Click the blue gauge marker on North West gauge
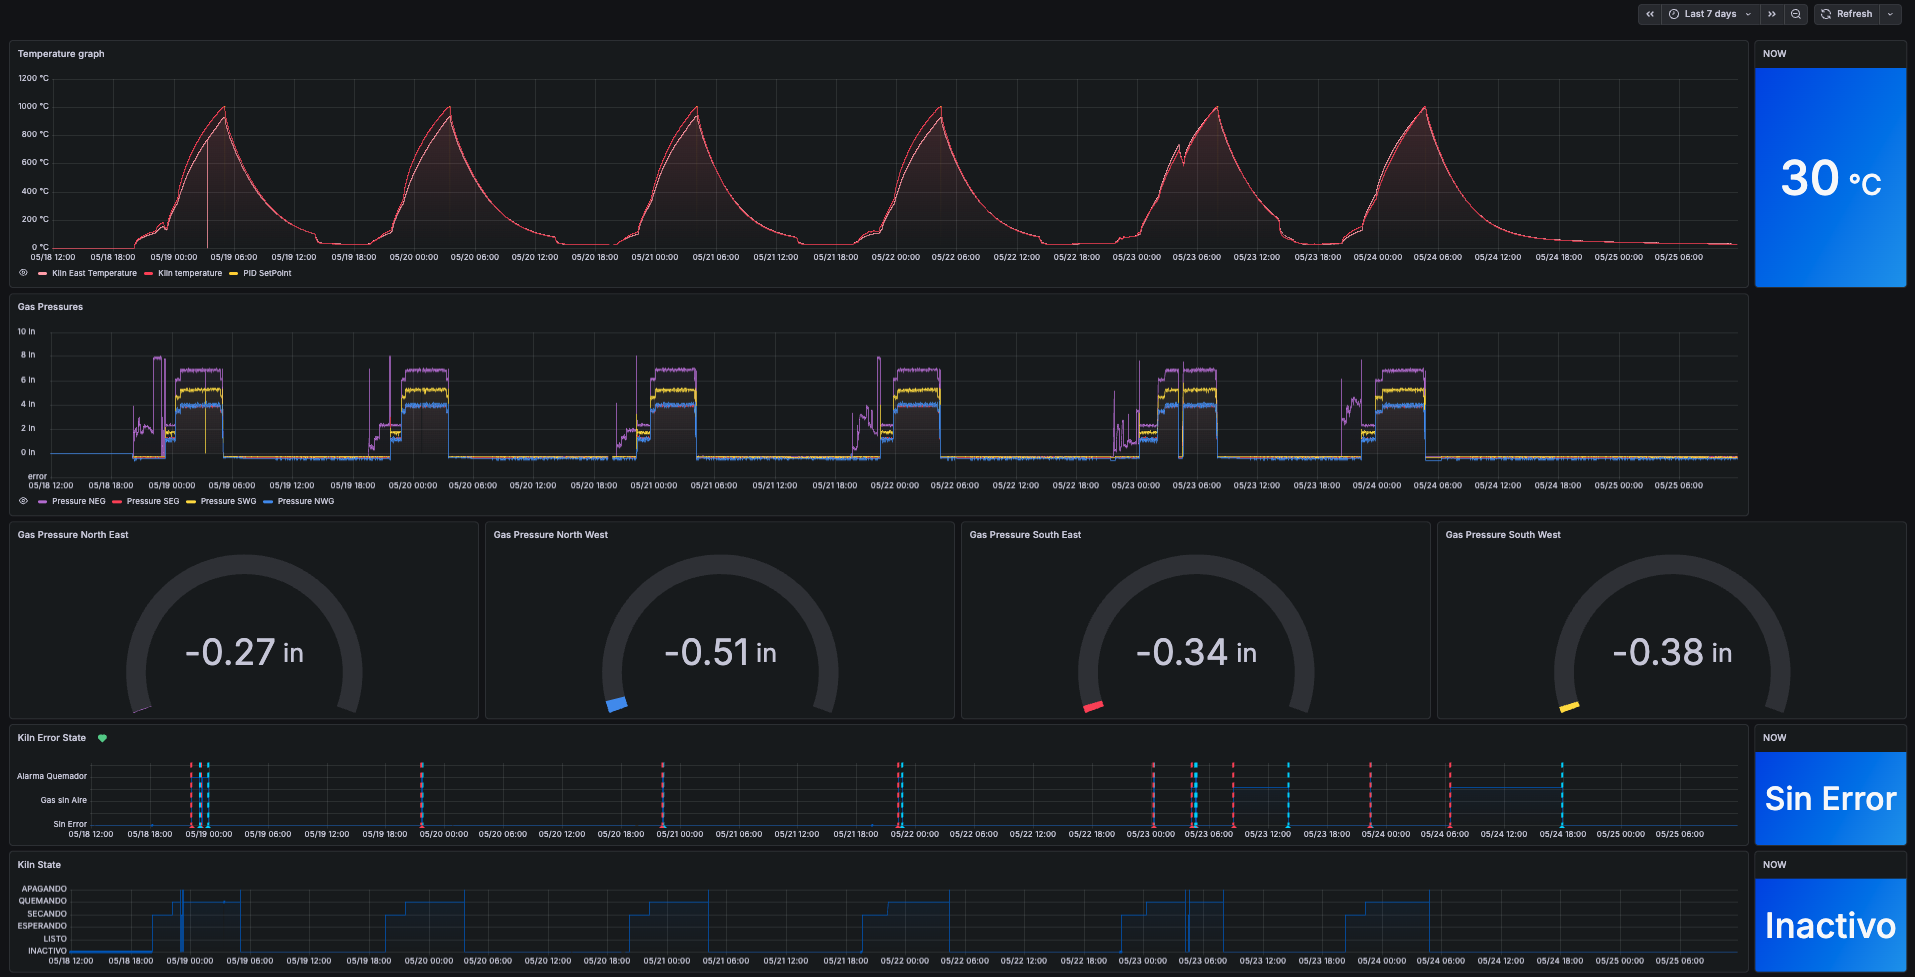 click(x=617, y=704)
